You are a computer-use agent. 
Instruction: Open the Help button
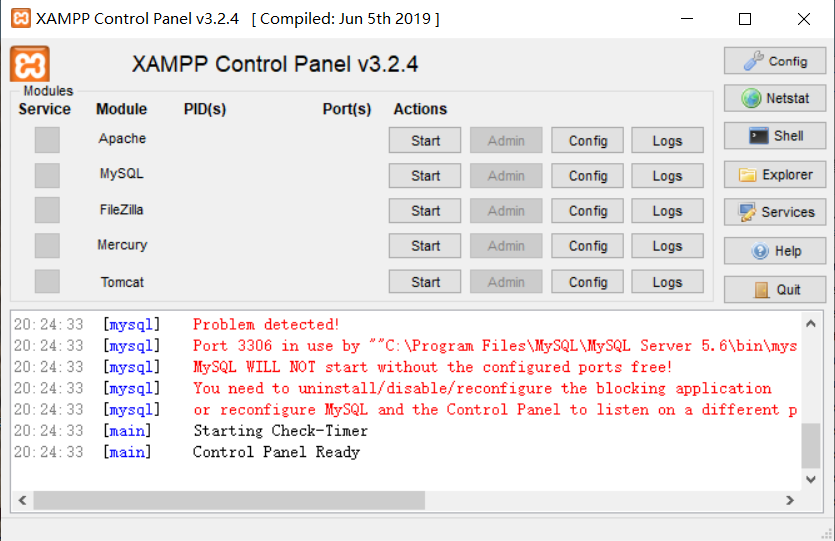click(775, 250)
